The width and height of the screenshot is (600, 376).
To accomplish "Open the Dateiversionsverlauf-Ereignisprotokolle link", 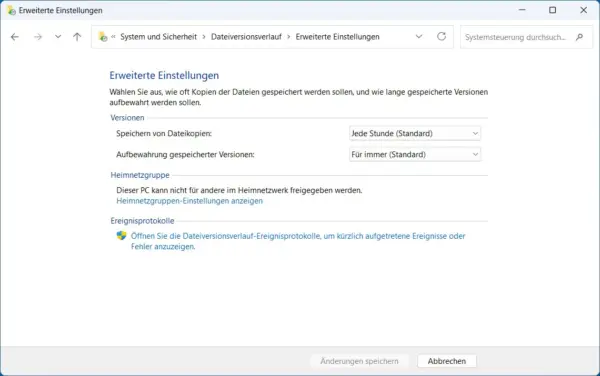I will 298,241.
